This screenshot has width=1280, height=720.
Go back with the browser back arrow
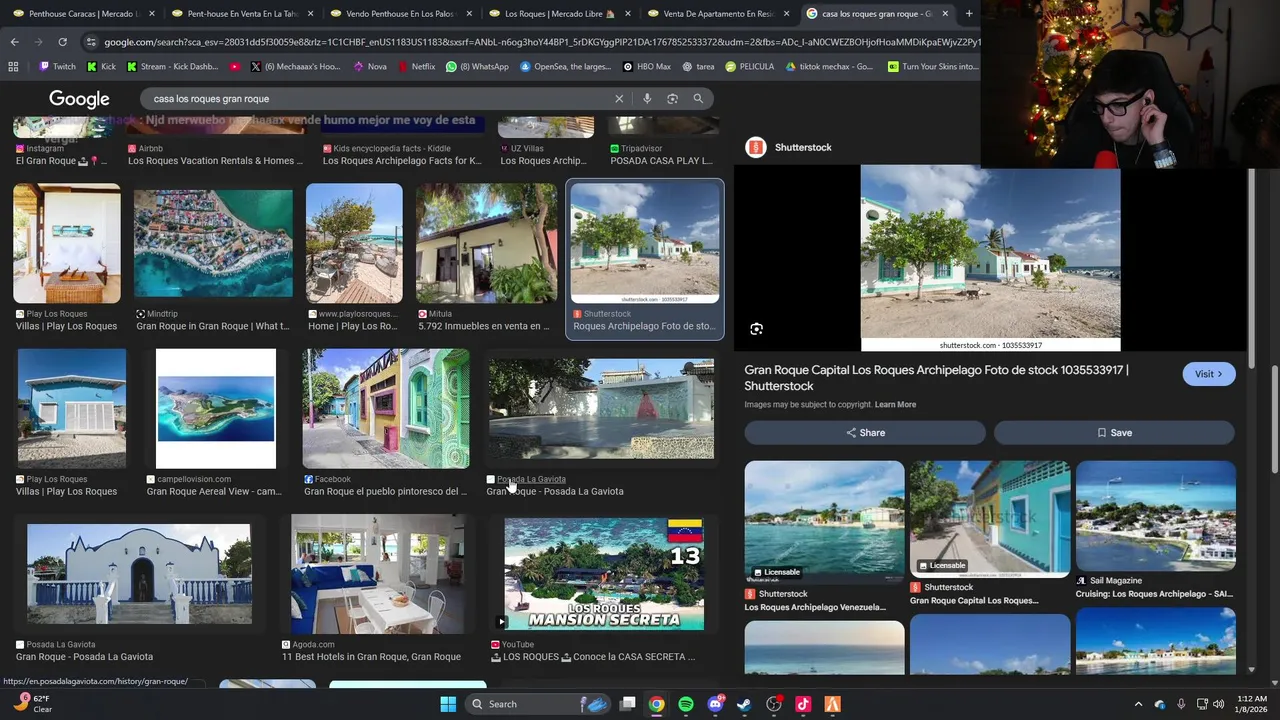pyautogui.click(x=14, y=42)
